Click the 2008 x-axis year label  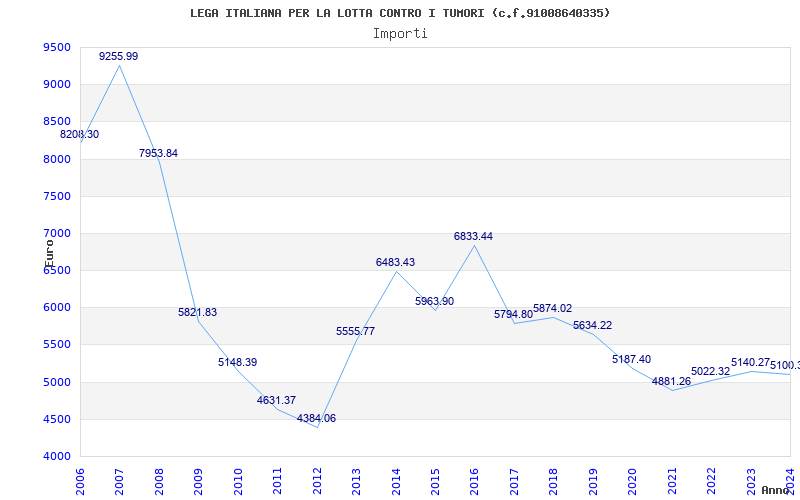[159, 482]
